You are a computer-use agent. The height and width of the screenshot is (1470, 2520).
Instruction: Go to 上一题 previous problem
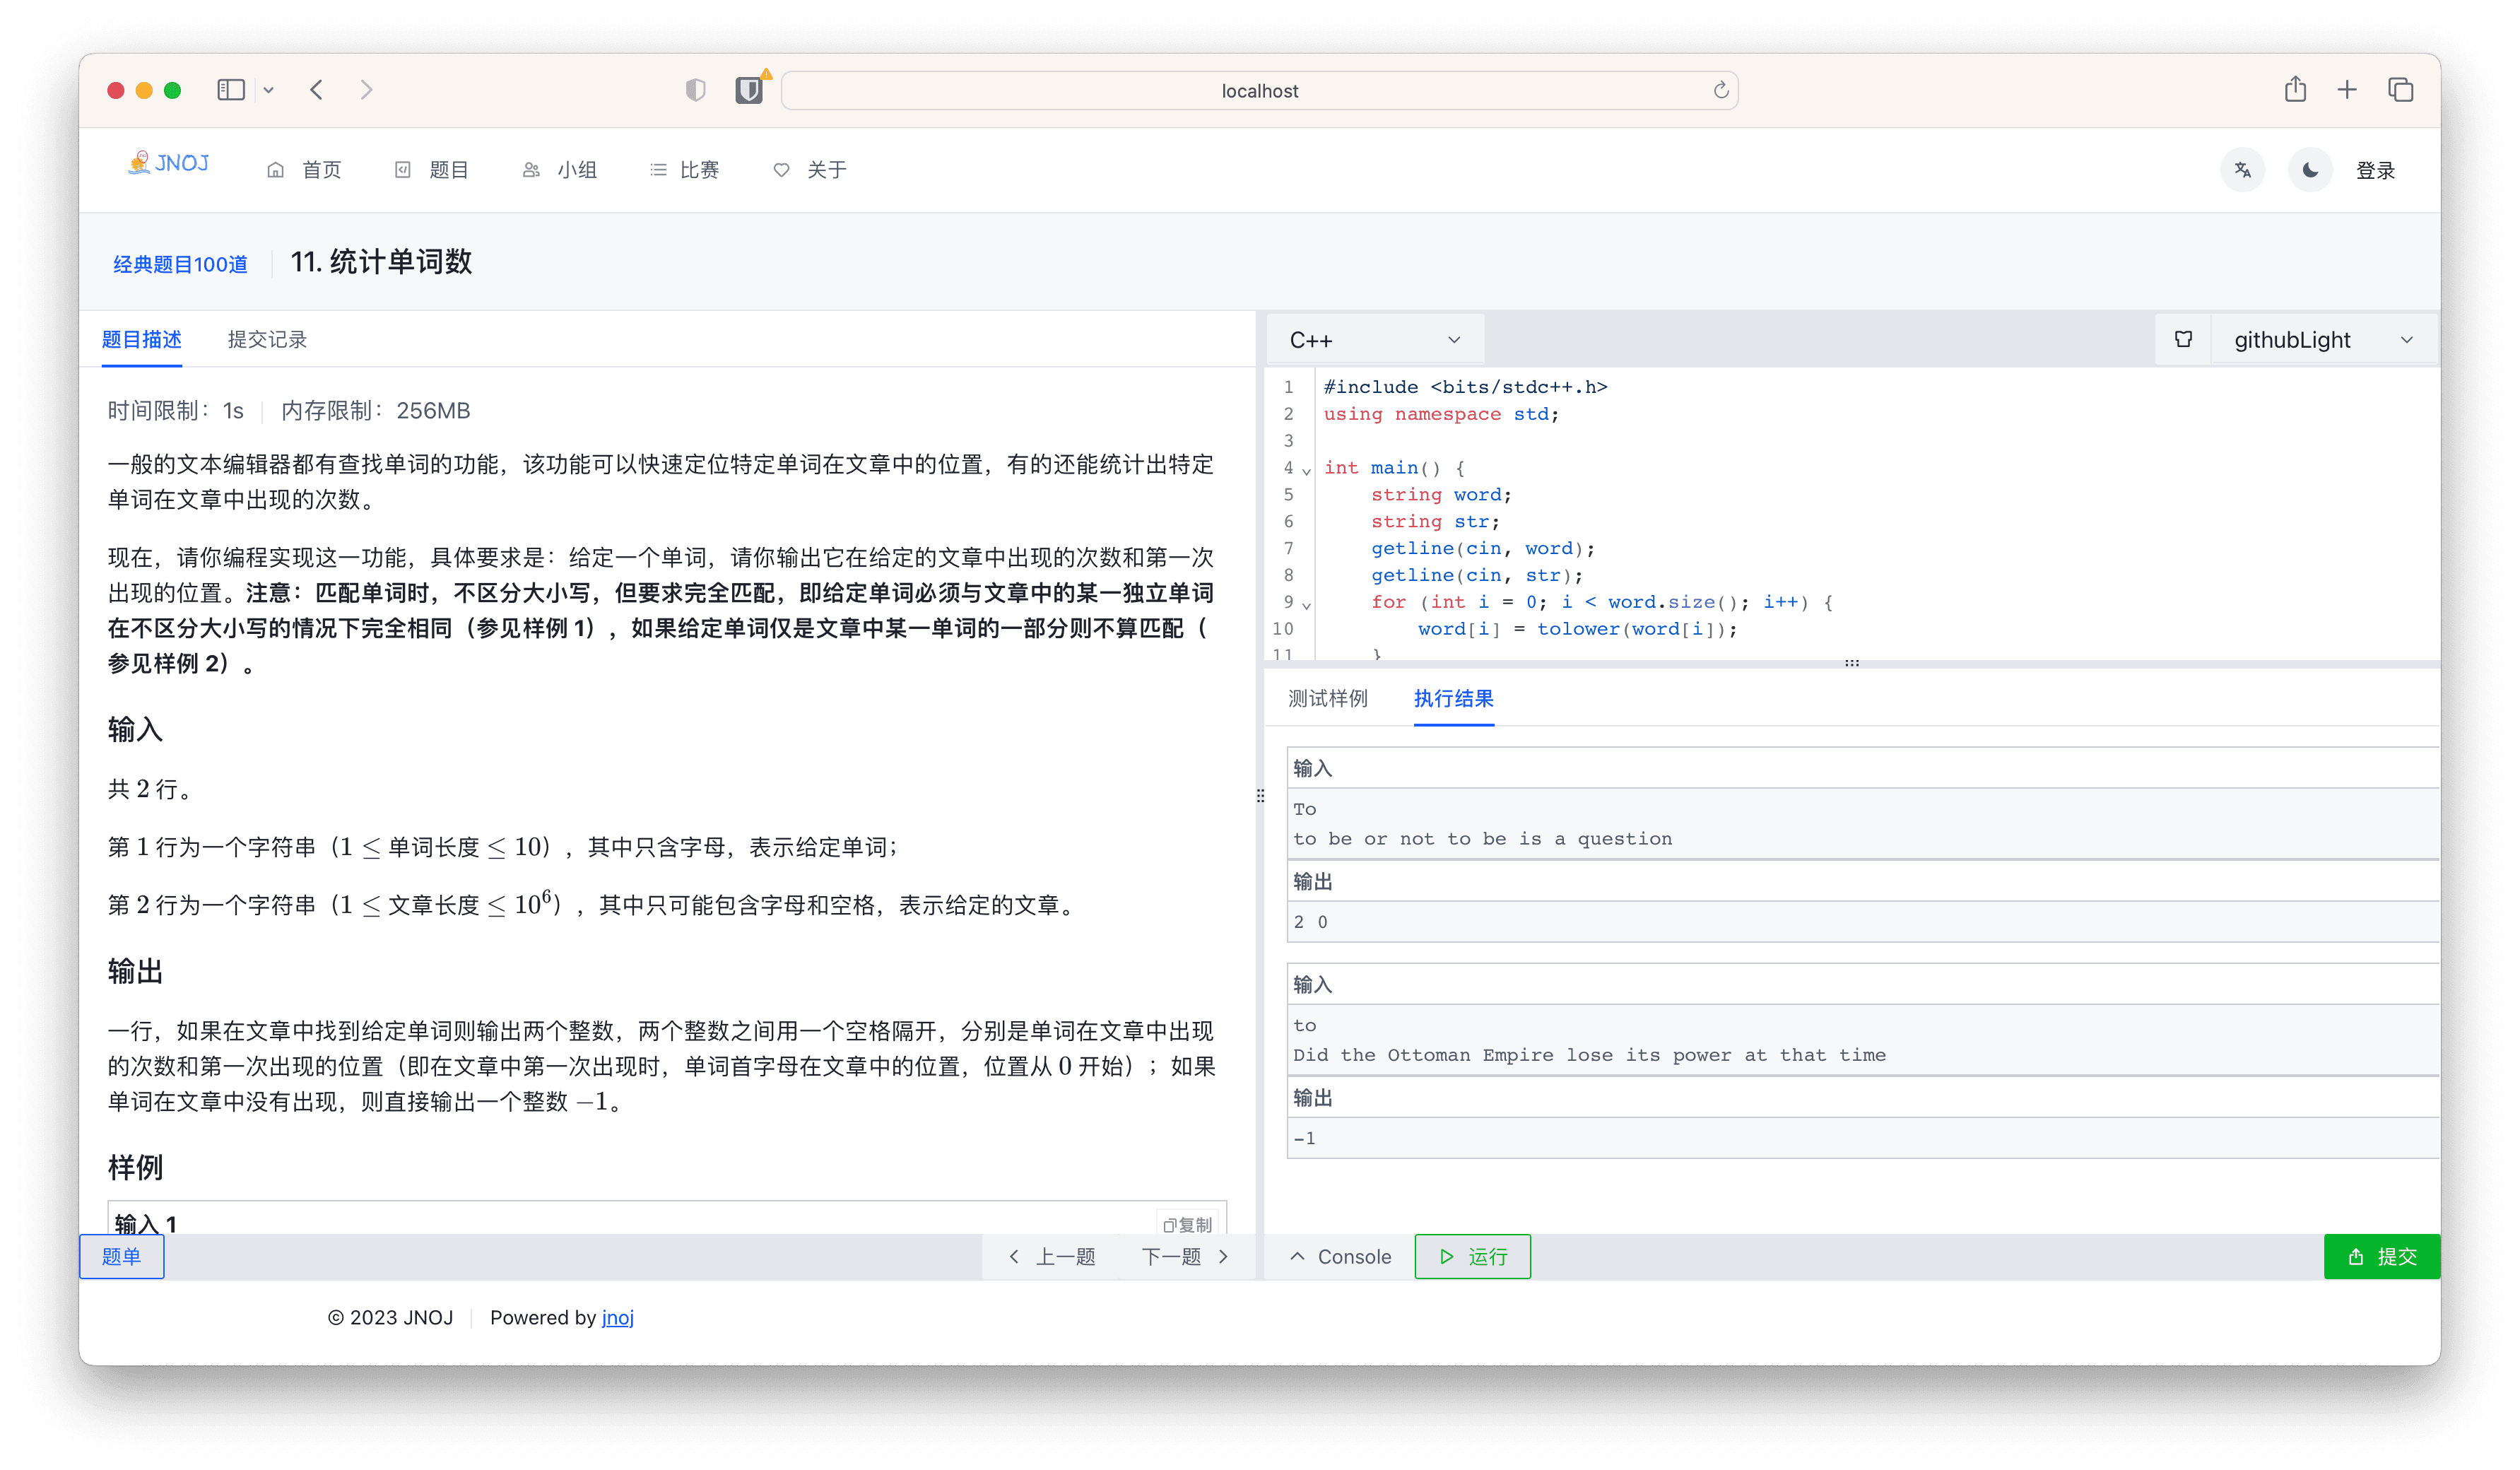pyautogui.click(x=1052, y=1256)
